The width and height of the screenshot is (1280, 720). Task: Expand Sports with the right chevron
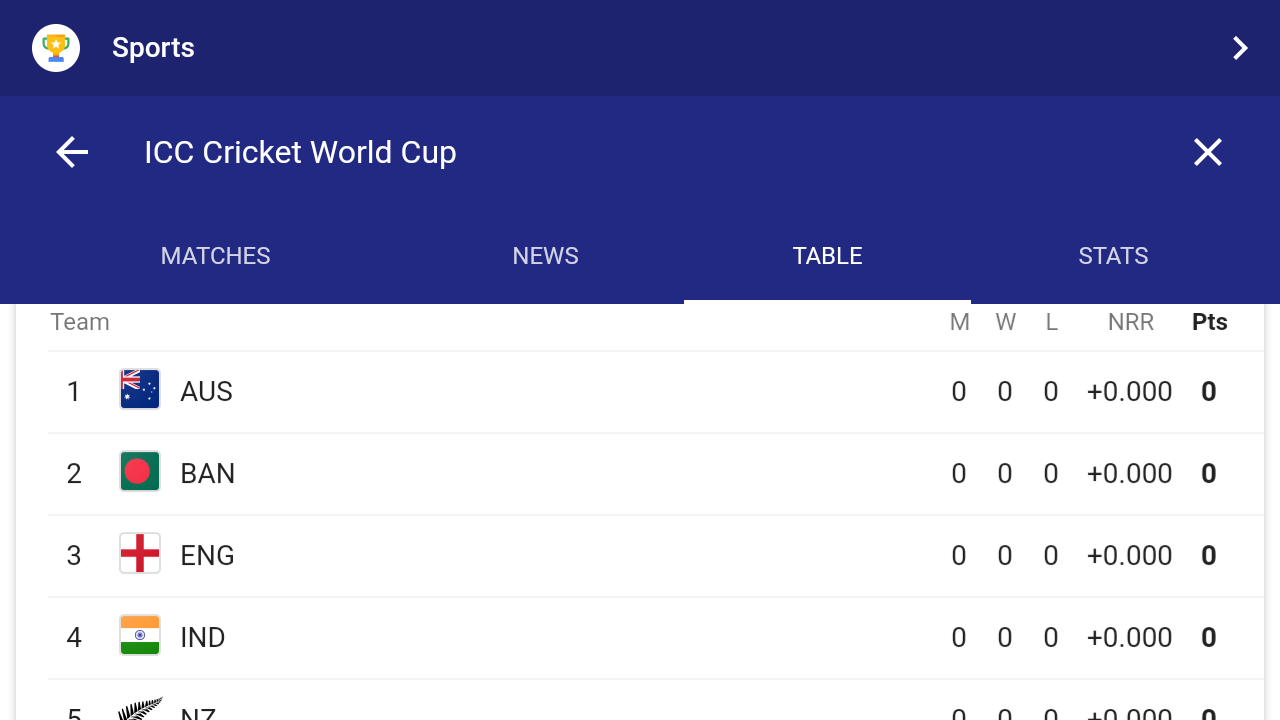1240,48
